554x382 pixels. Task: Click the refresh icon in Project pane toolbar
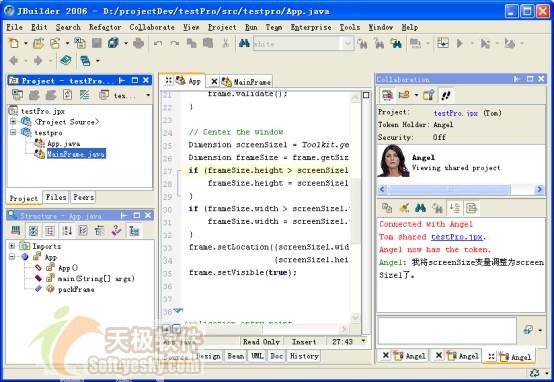click(x=67, y=95)
